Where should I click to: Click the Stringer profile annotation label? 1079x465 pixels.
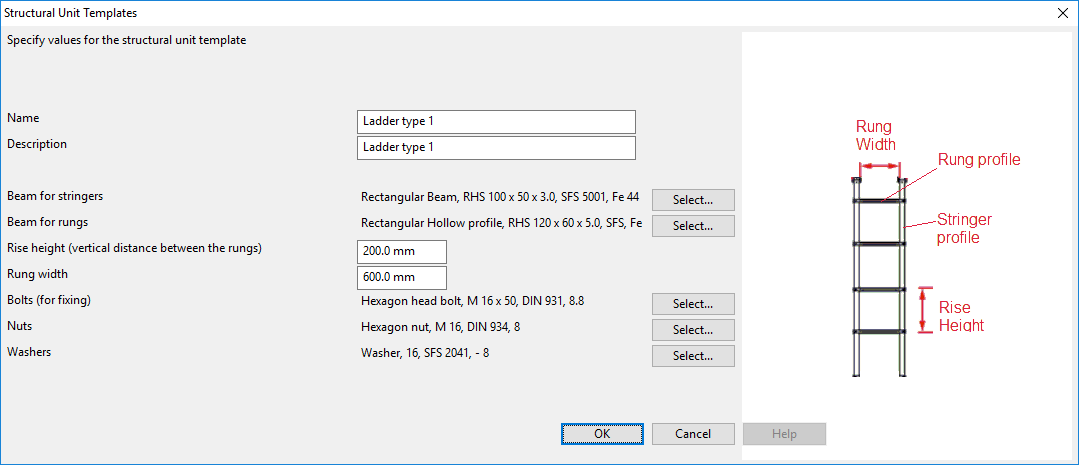964,229
